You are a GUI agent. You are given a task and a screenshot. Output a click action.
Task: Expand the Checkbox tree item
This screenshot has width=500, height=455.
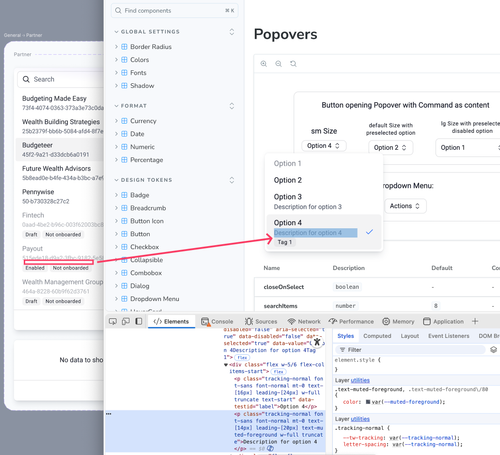pos(116,247)
